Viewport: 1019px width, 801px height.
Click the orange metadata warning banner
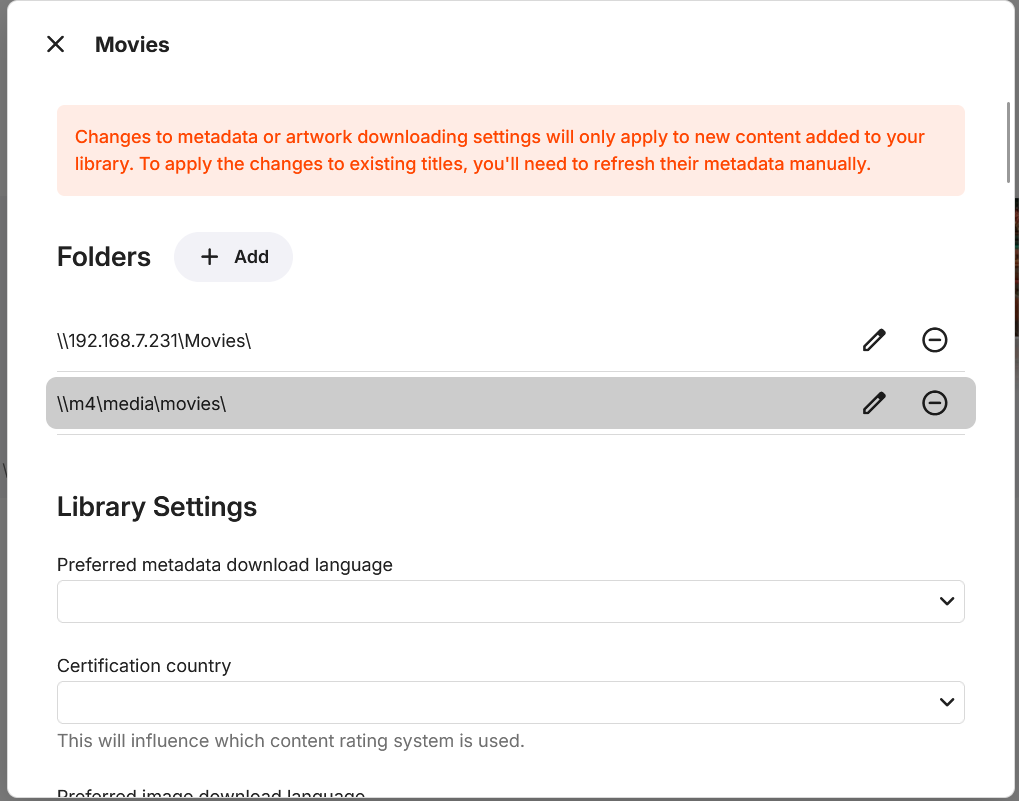click(510, 150)
